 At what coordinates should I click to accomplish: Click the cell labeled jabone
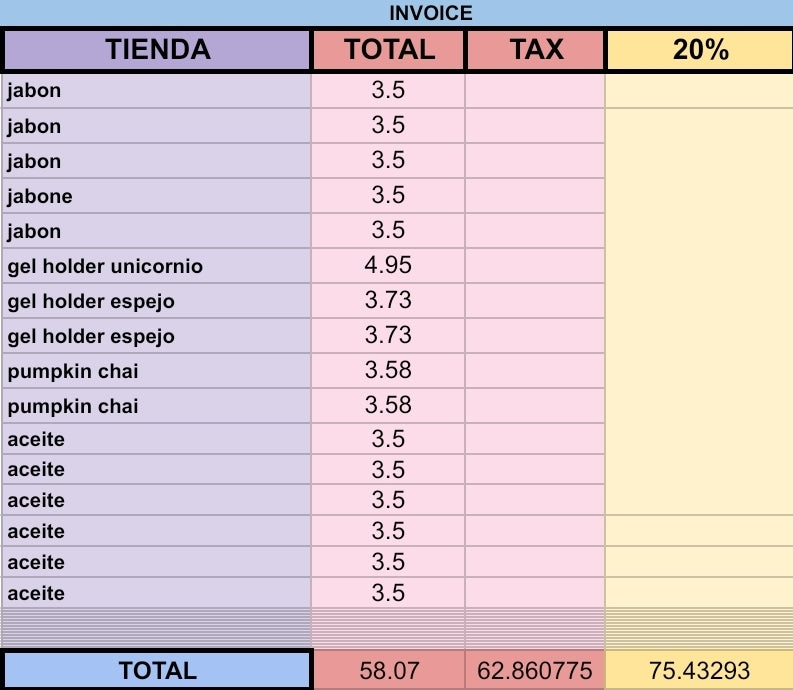point(157,196)
